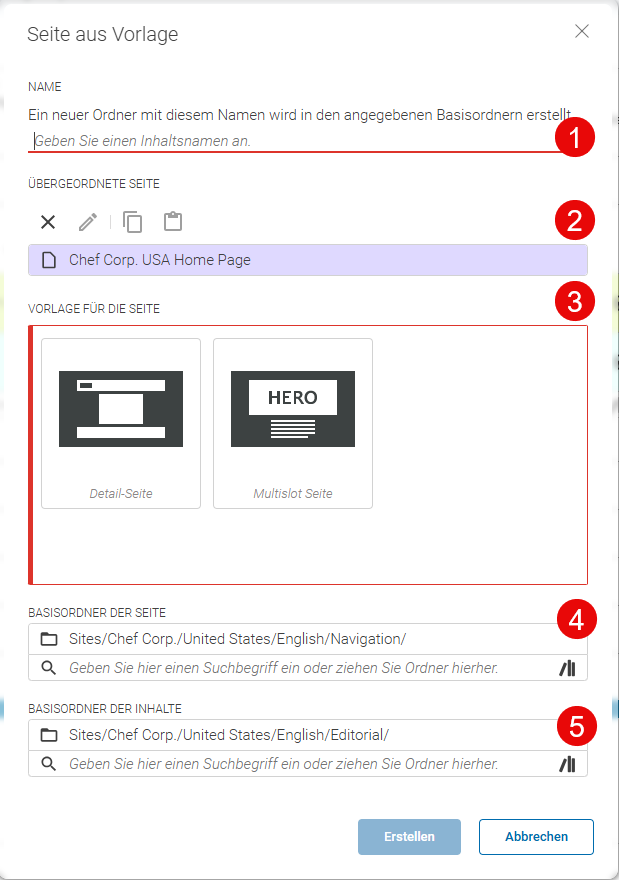Select the Editorial base folder path
Image resolution: width=619 pixels, height=880 pixels.
pos(308,735)
